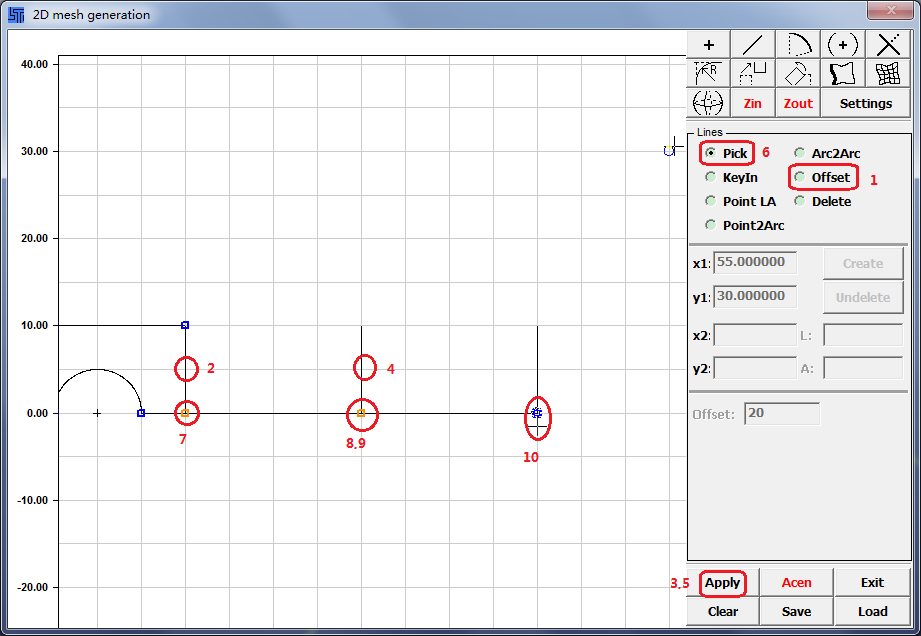Click the Undelete button
Viewport: 921px width, 636px height.
pyautogui.click(x=863, y=297)
